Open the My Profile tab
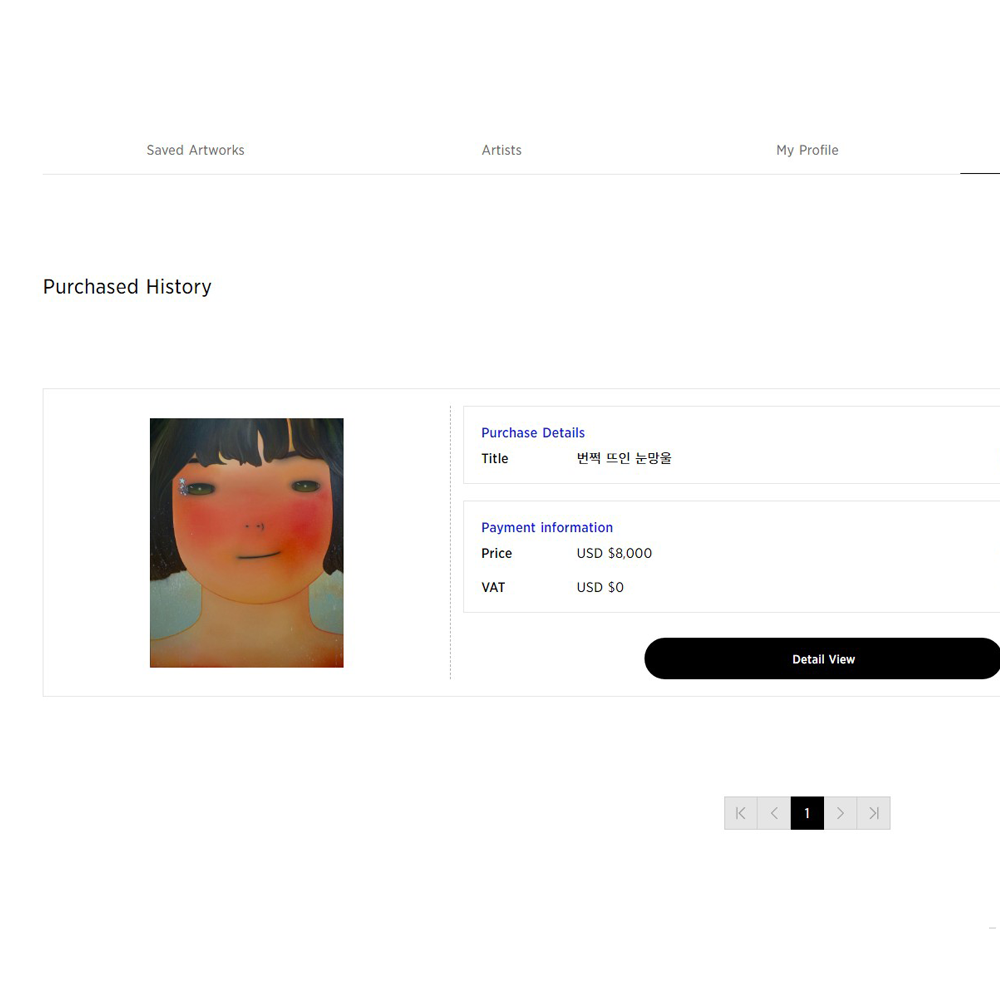 tap(807, 150)
